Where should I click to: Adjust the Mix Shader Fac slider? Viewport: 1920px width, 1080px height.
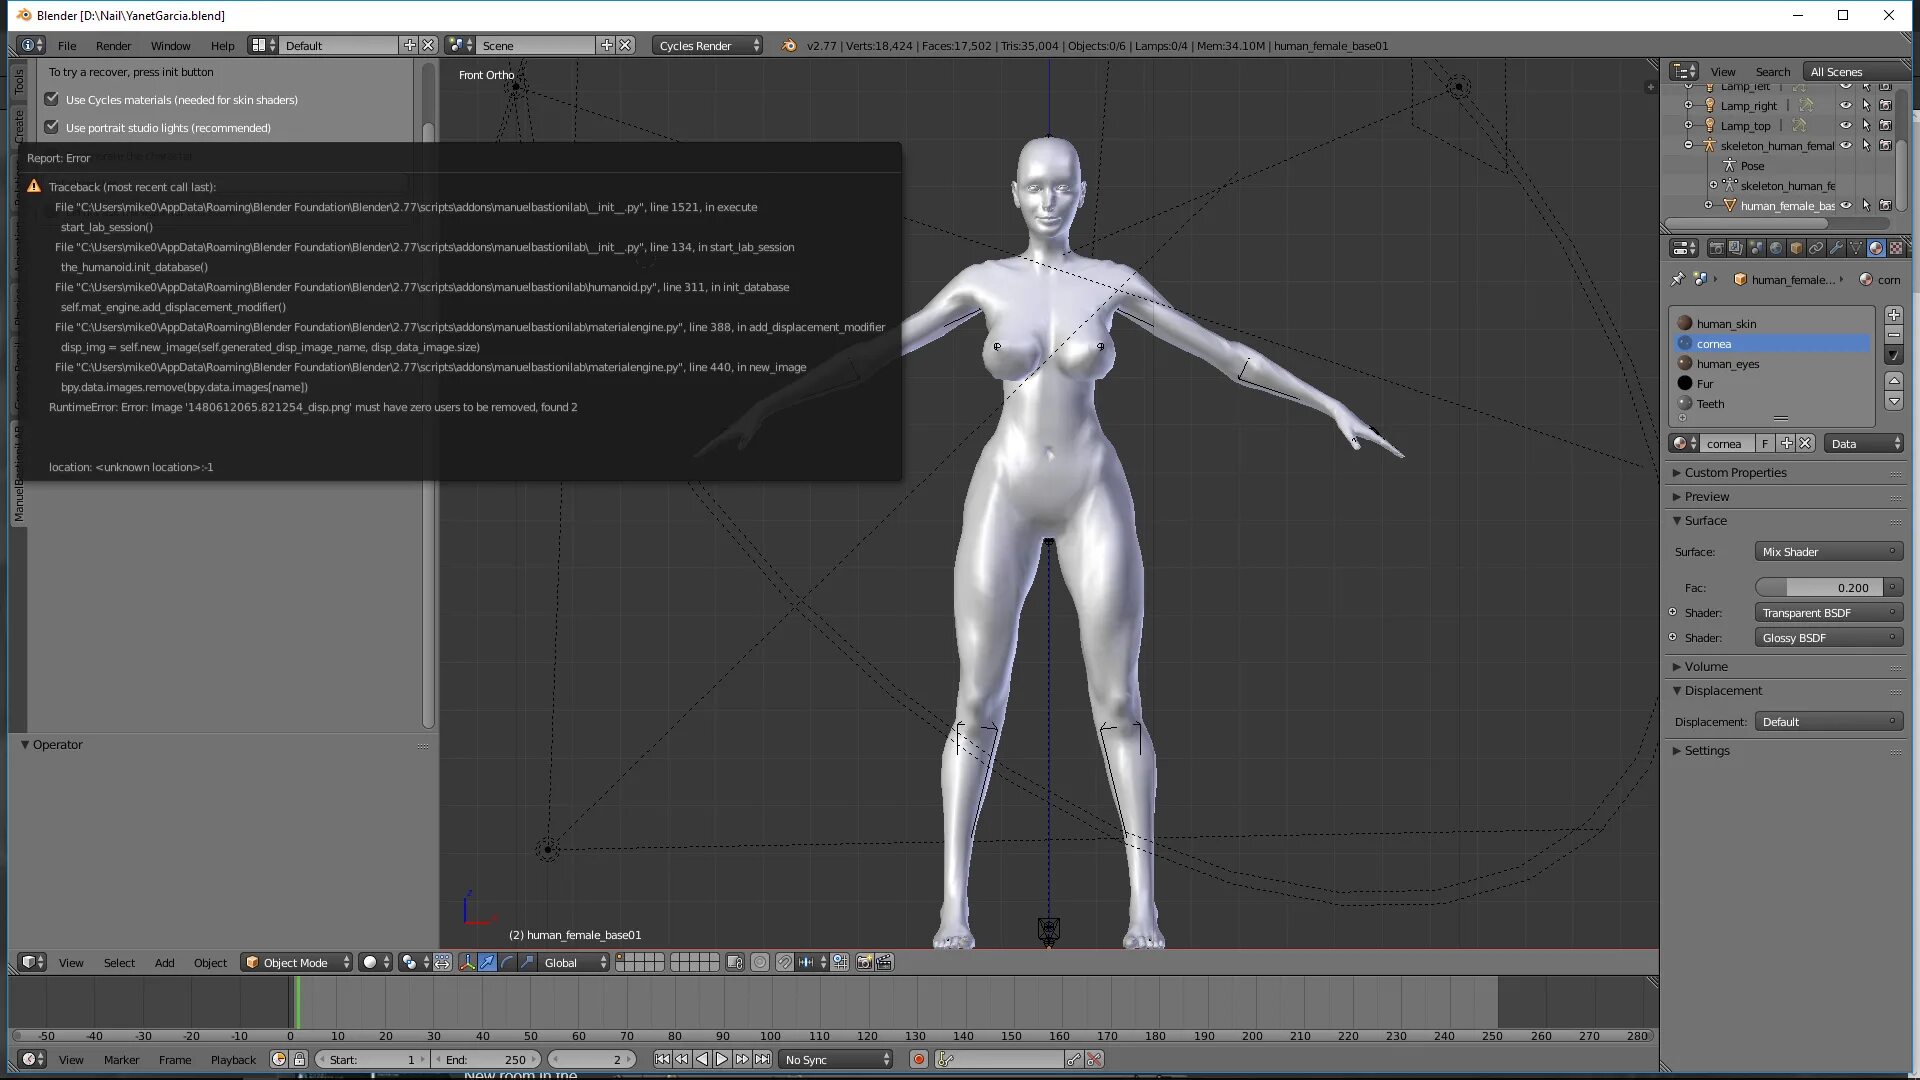click(x=1819, y=587)
